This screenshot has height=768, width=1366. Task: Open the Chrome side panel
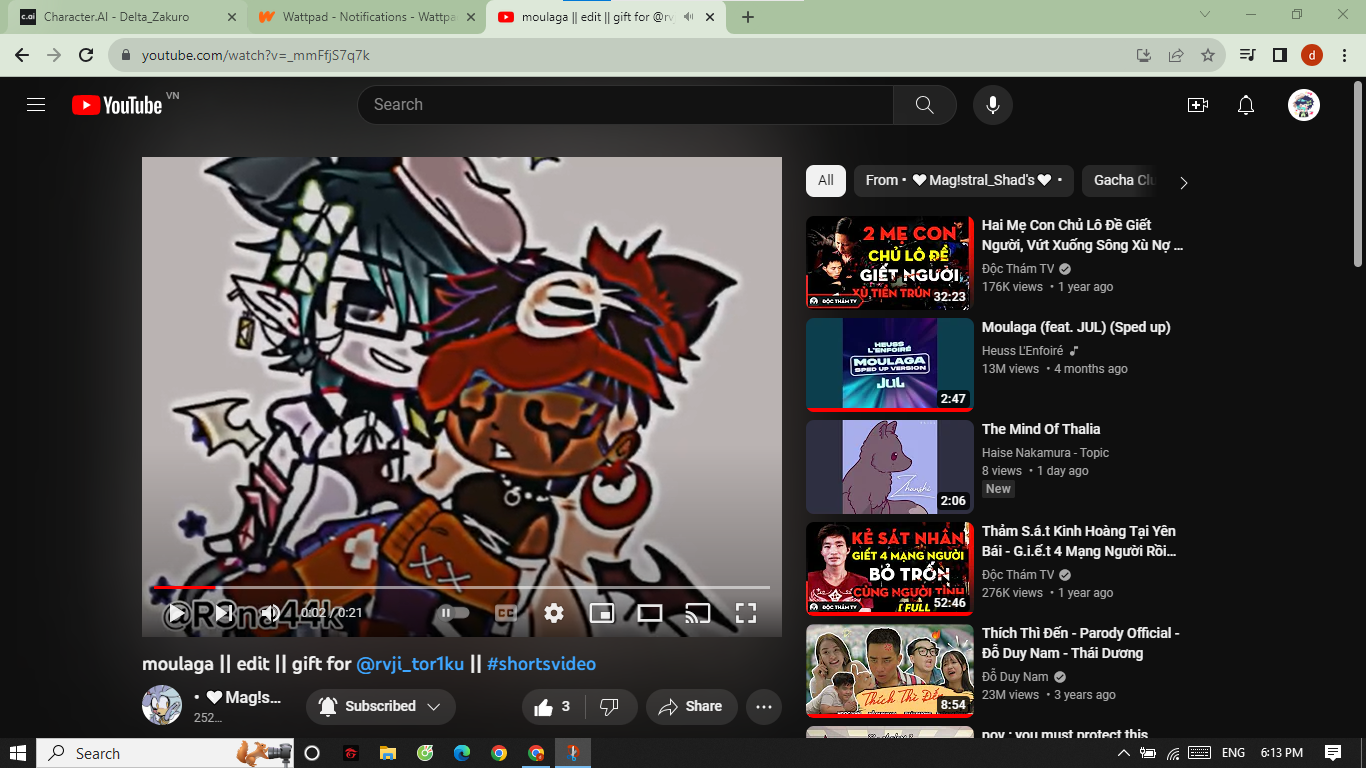1279,55
